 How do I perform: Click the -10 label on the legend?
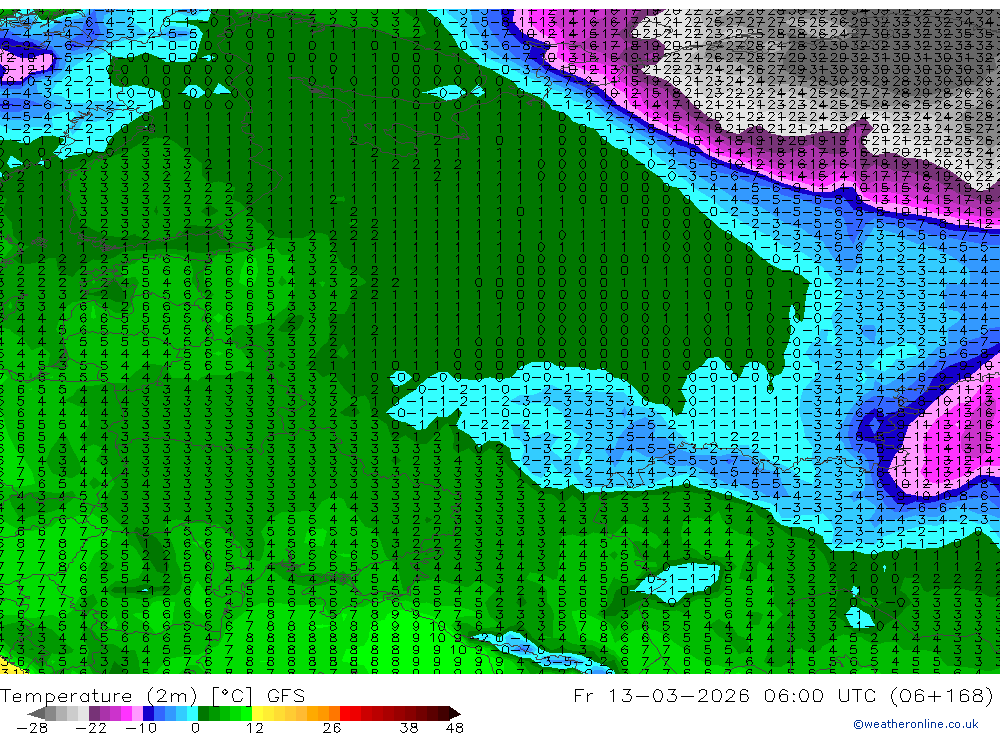click(x=141, y=728)
